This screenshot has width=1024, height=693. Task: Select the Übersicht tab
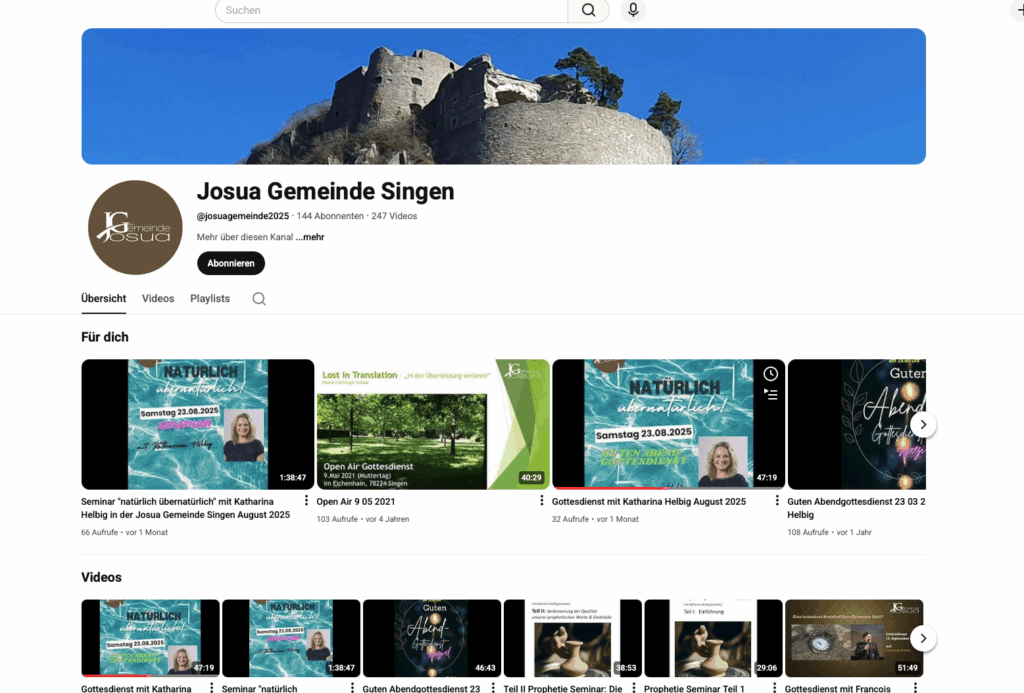point(103,299)
